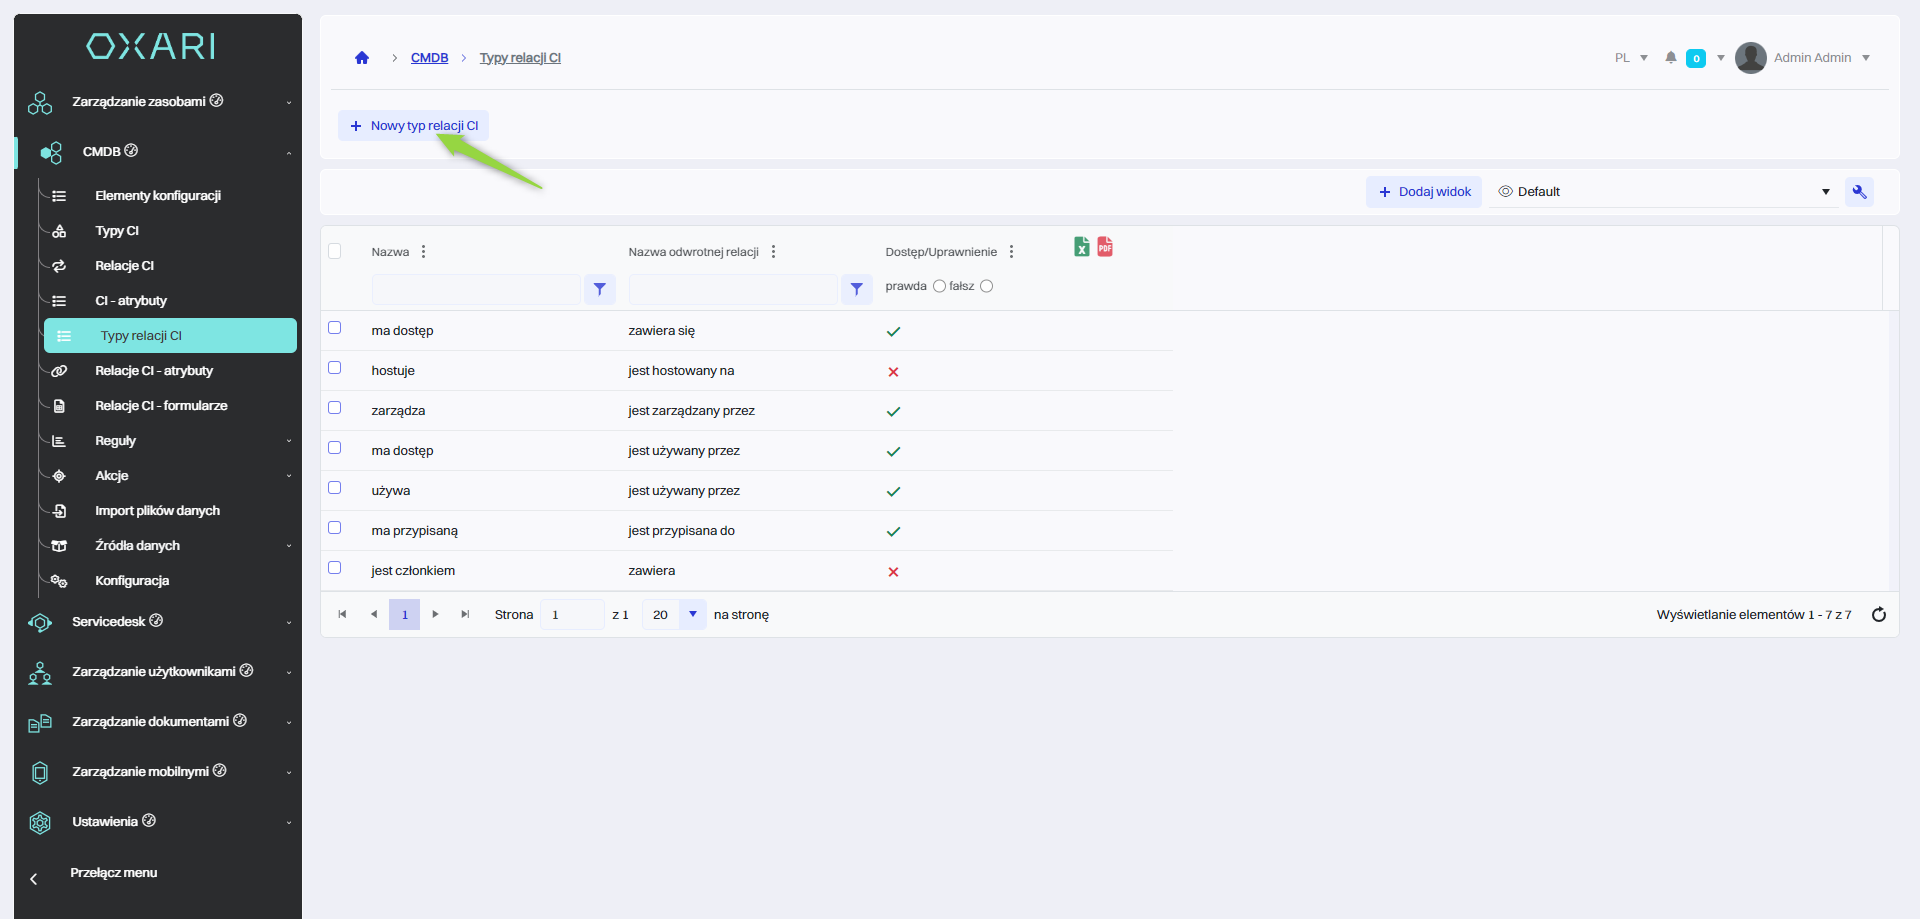Export table to PDF icon
Image resolution: width=1920 pixels, height=919 pixels.
[x=1105, y=247]
